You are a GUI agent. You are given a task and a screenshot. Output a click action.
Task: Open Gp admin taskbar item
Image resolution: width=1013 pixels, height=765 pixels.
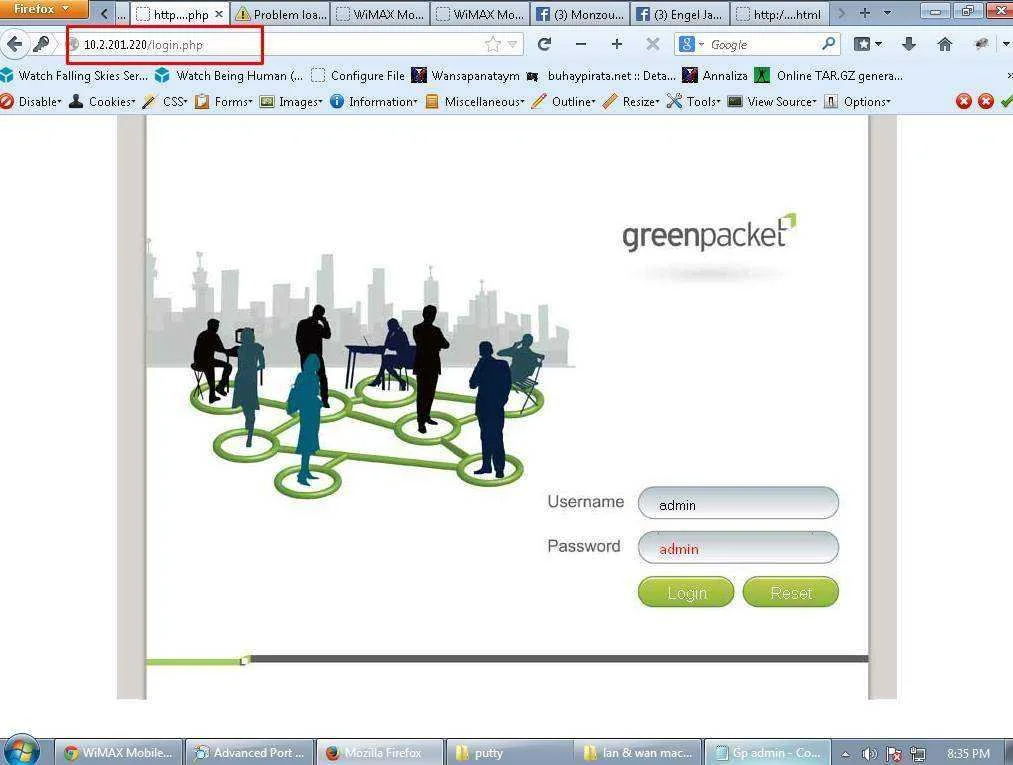767,753
